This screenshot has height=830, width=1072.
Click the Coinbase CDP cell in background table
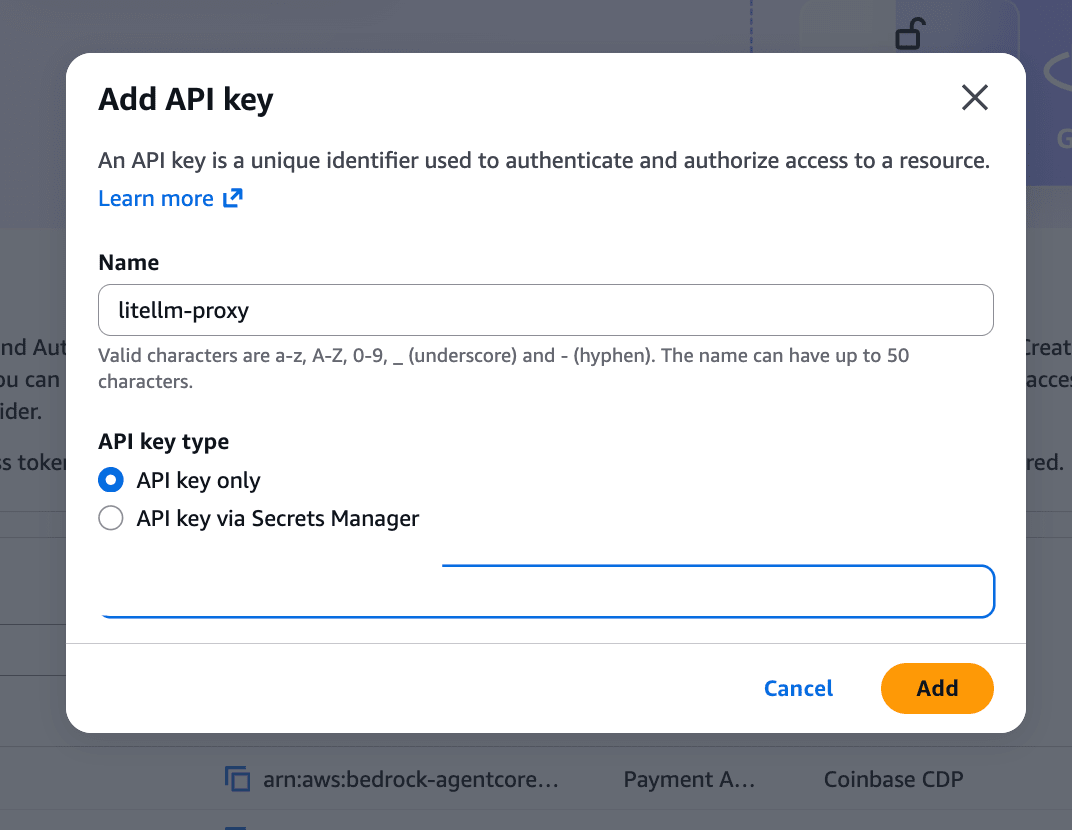click(x=894, y=779)
